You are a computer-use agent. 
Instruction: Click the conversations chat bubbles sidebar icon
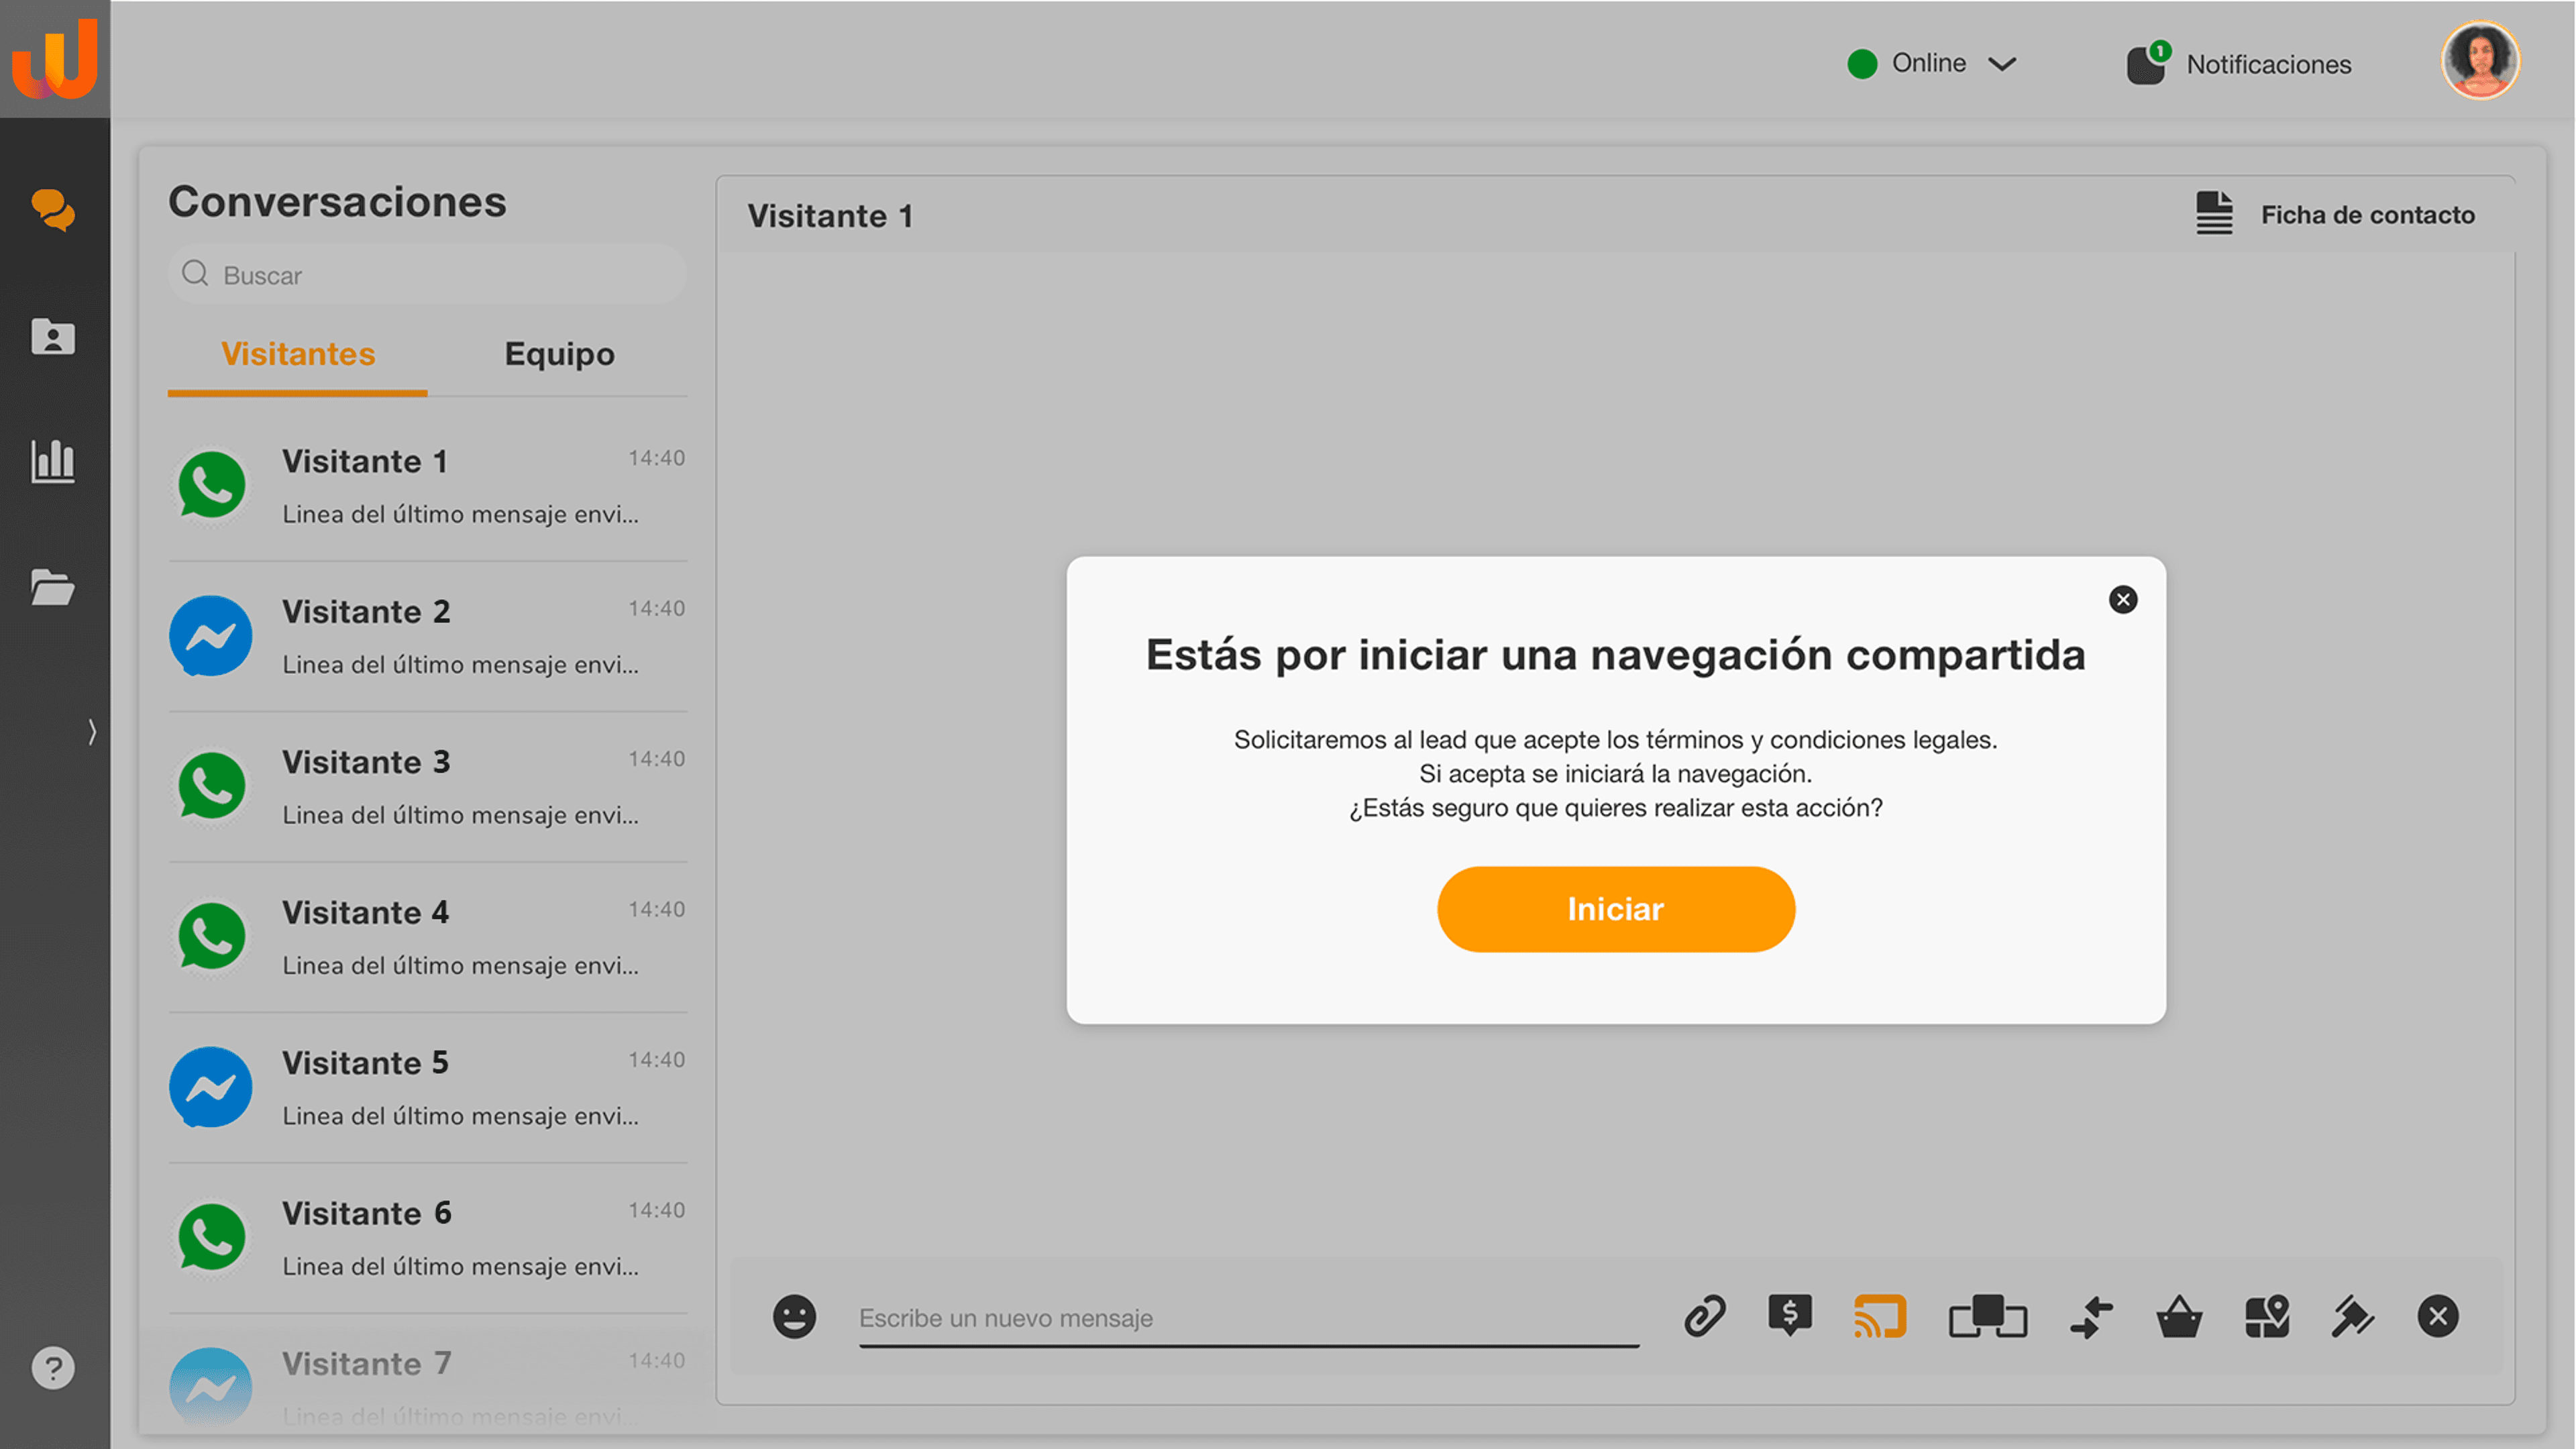[x=53, y=210]
